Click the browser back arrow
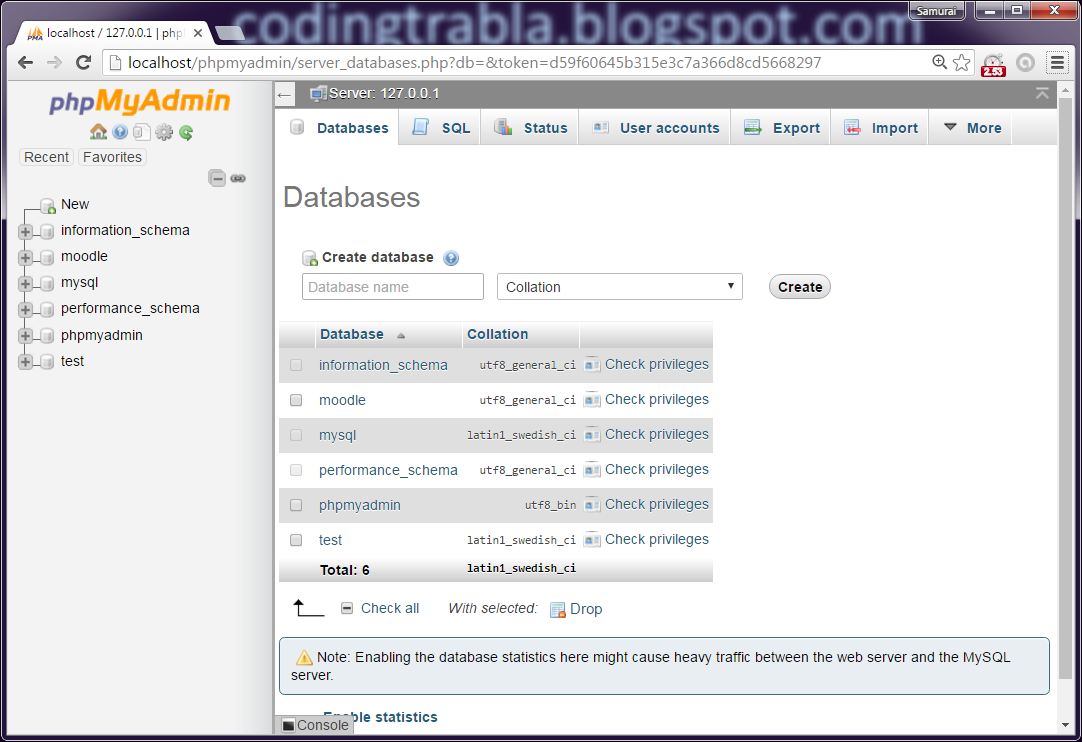Viewport: 1082px width, 742px height. pyautogui.click(x=26, y=63)
